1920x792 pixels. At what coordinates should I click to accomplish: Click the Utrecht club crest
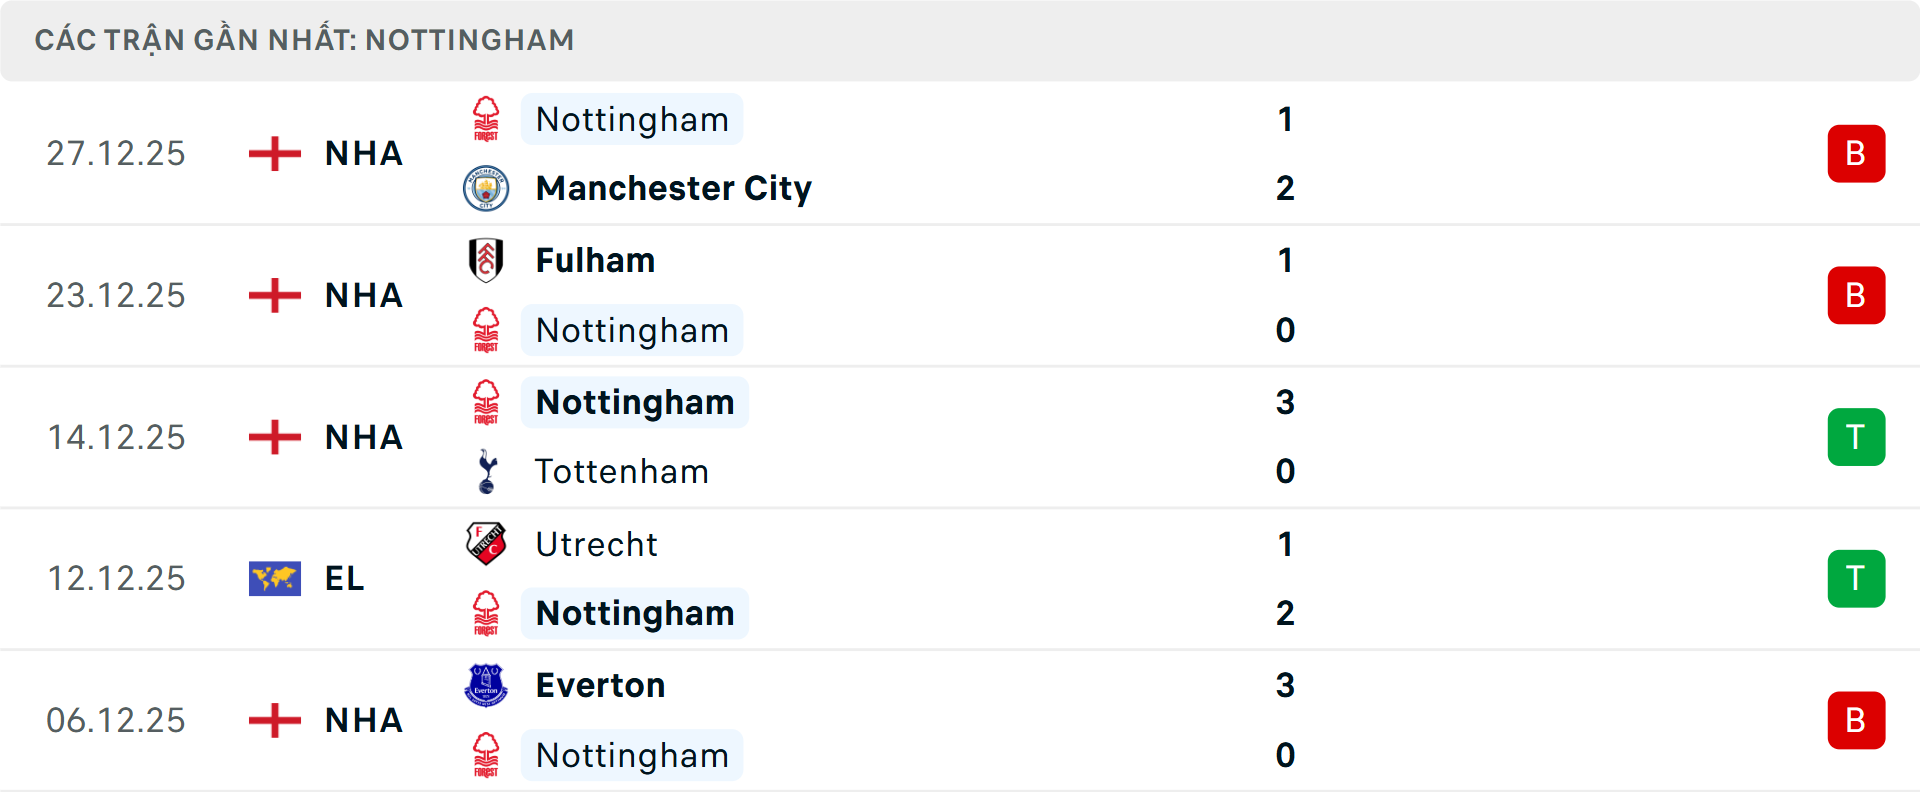tap(486, 544)
